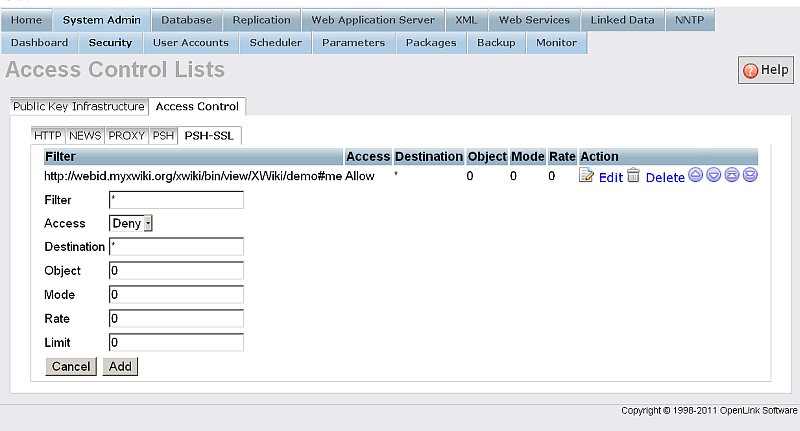The height and width of the screenshot is (431, 800).
Task: Click into the Limit text field
Action: click(176, 342)
